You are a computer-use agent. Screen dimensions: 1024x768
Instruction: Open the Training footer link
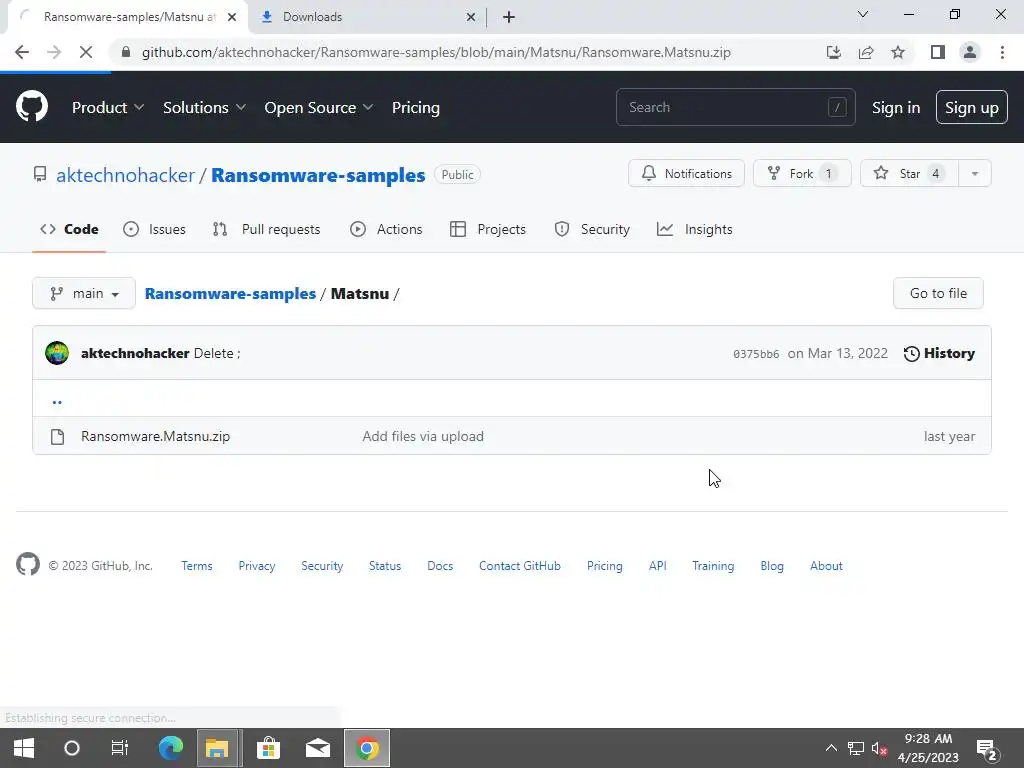pyautogui.click(x=713, y=566)
